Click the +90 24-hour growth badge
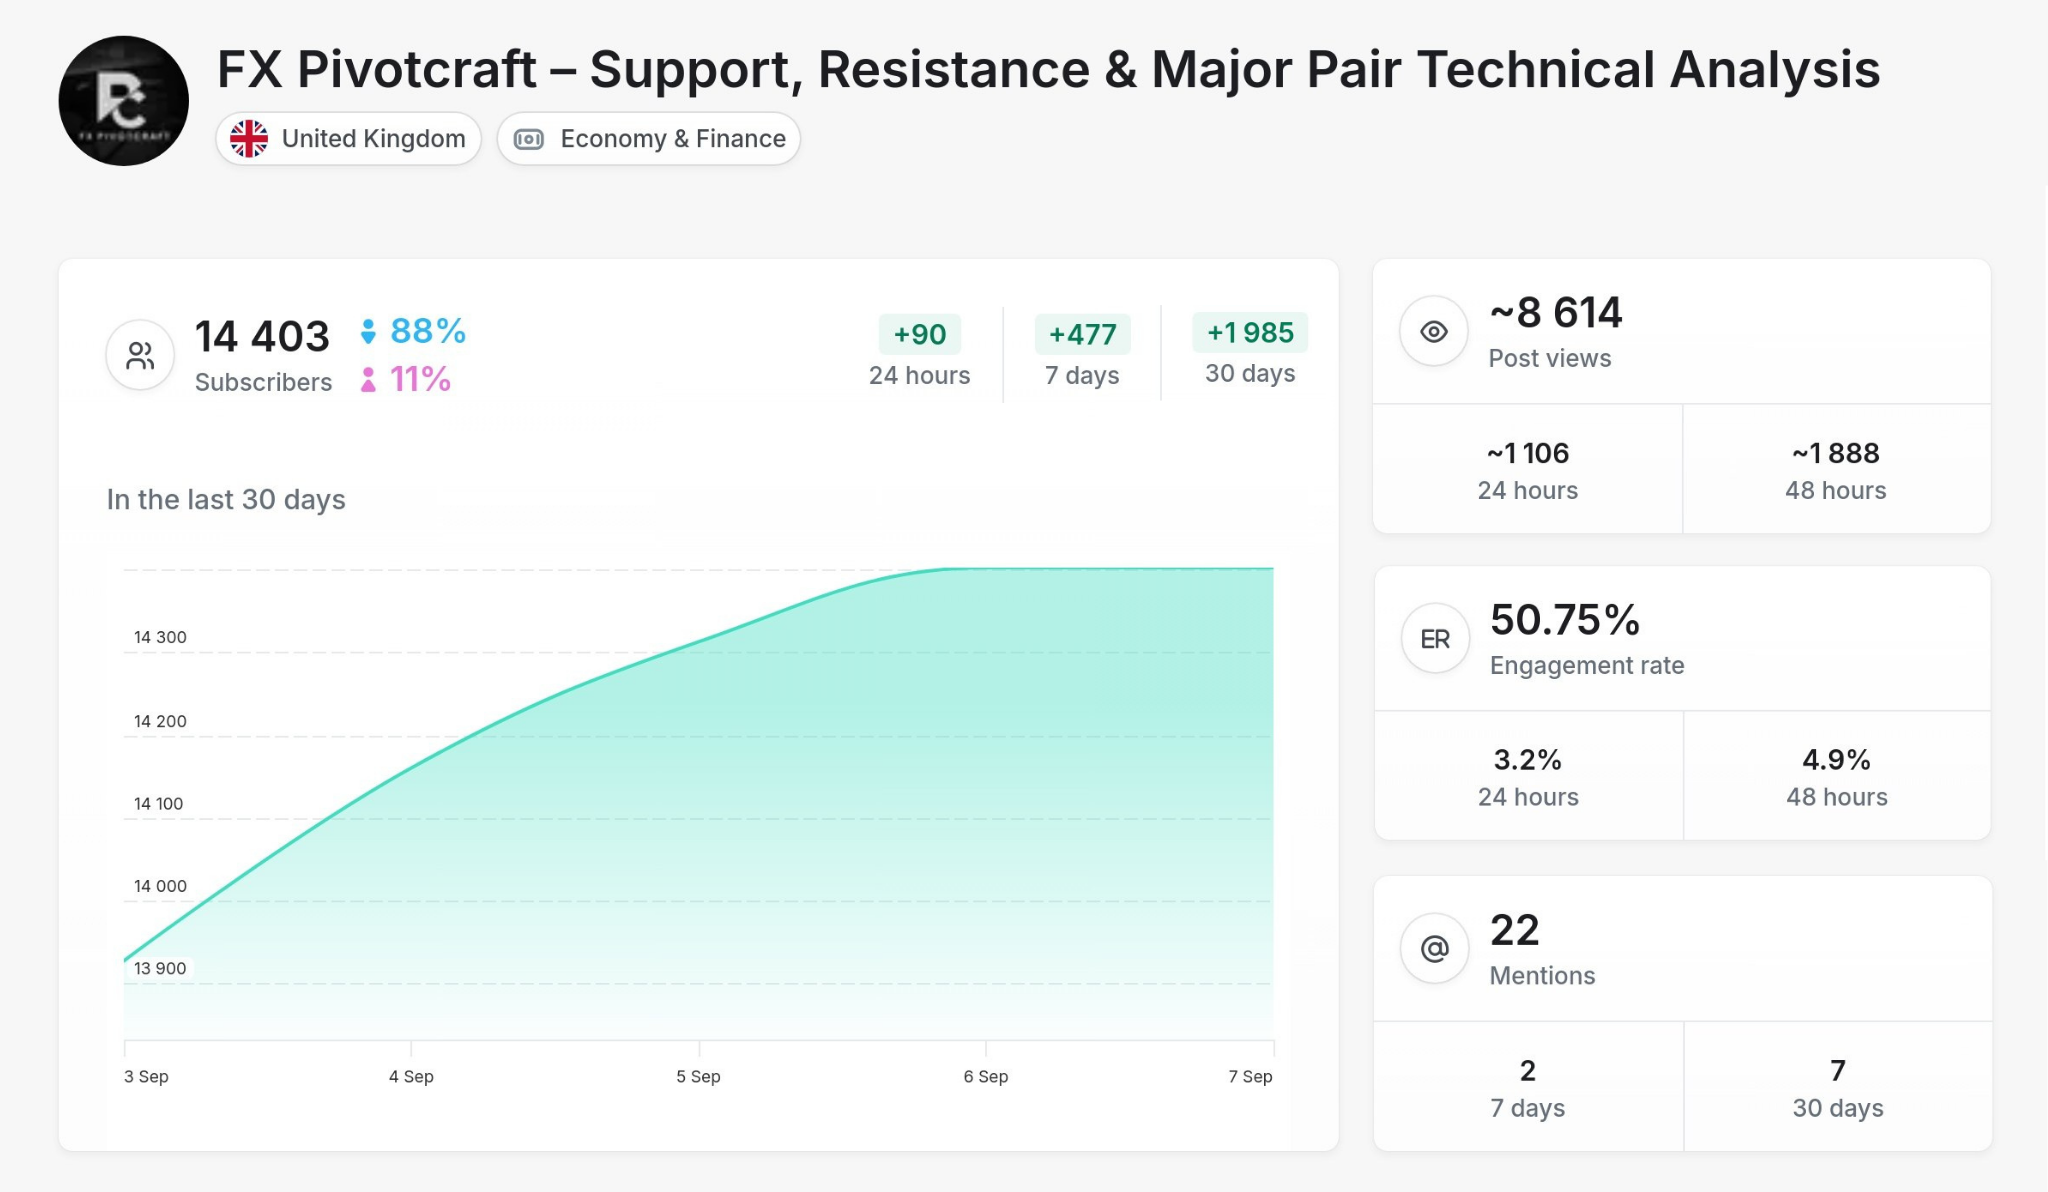 (920, 334)
